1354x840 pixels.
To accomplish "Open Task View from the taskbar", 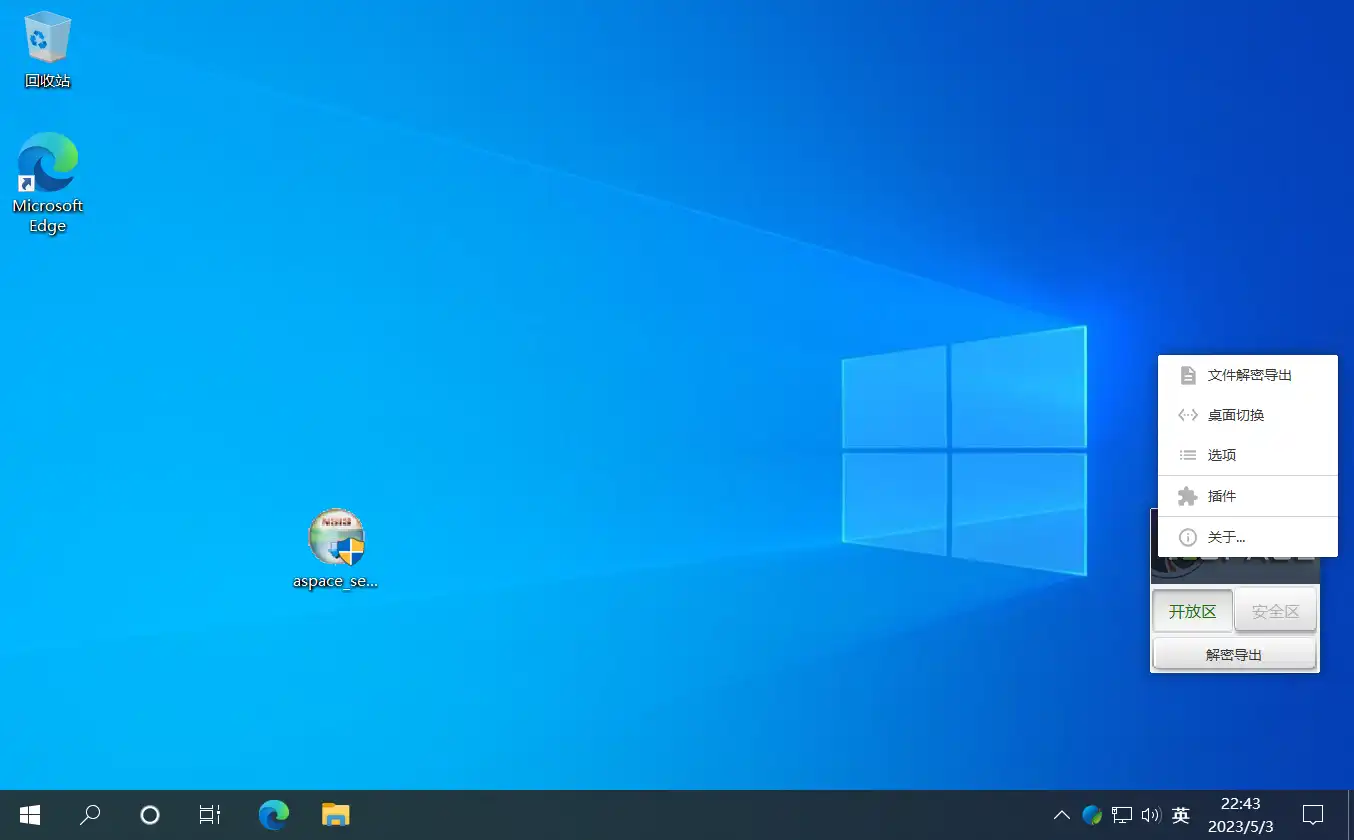I will 210,815.
